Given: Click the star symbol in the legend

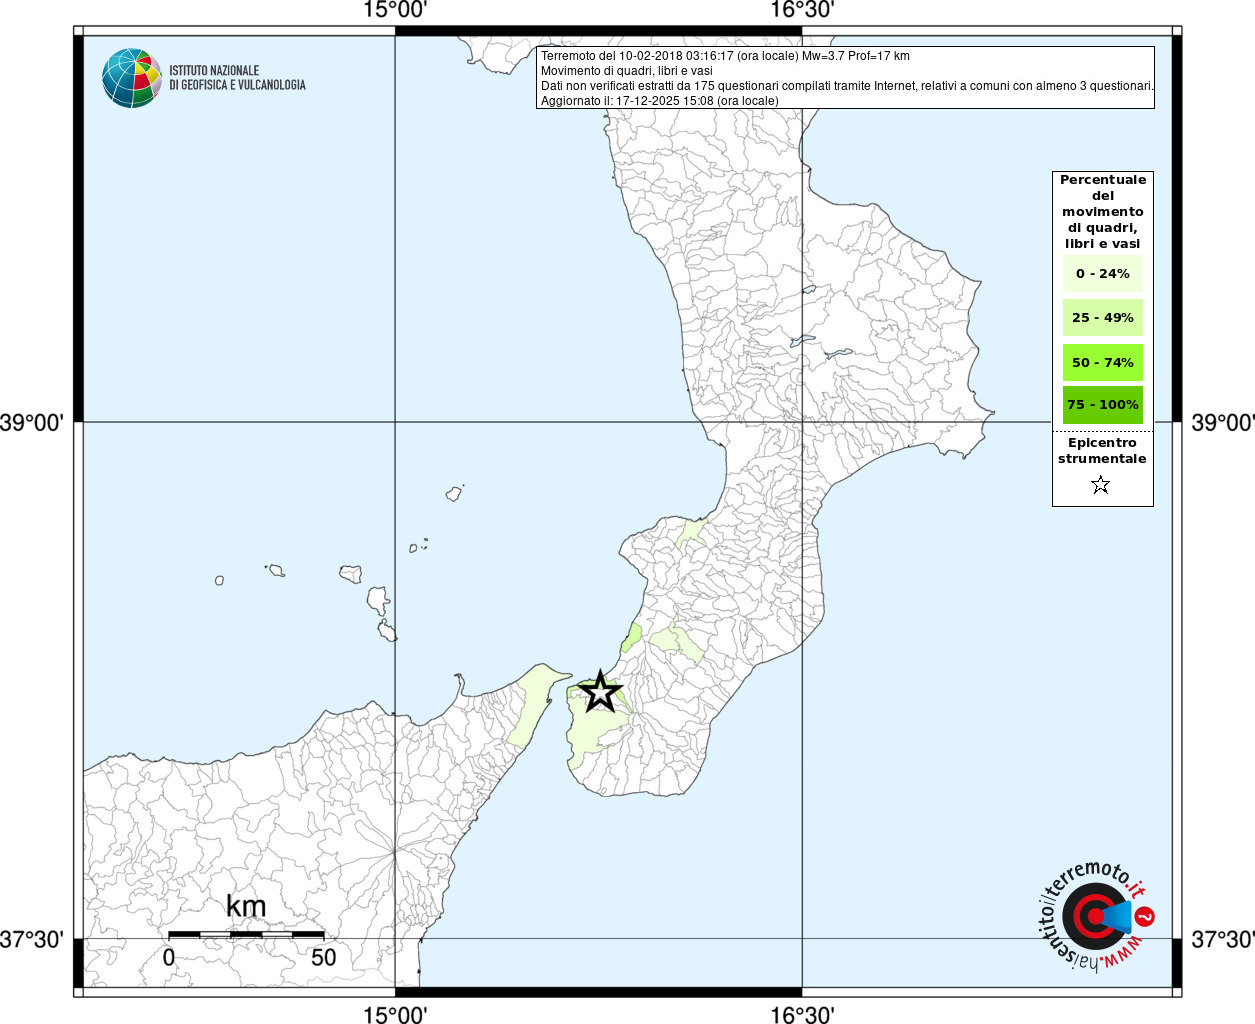Looking at the screenshot, I should [1101, 485].
